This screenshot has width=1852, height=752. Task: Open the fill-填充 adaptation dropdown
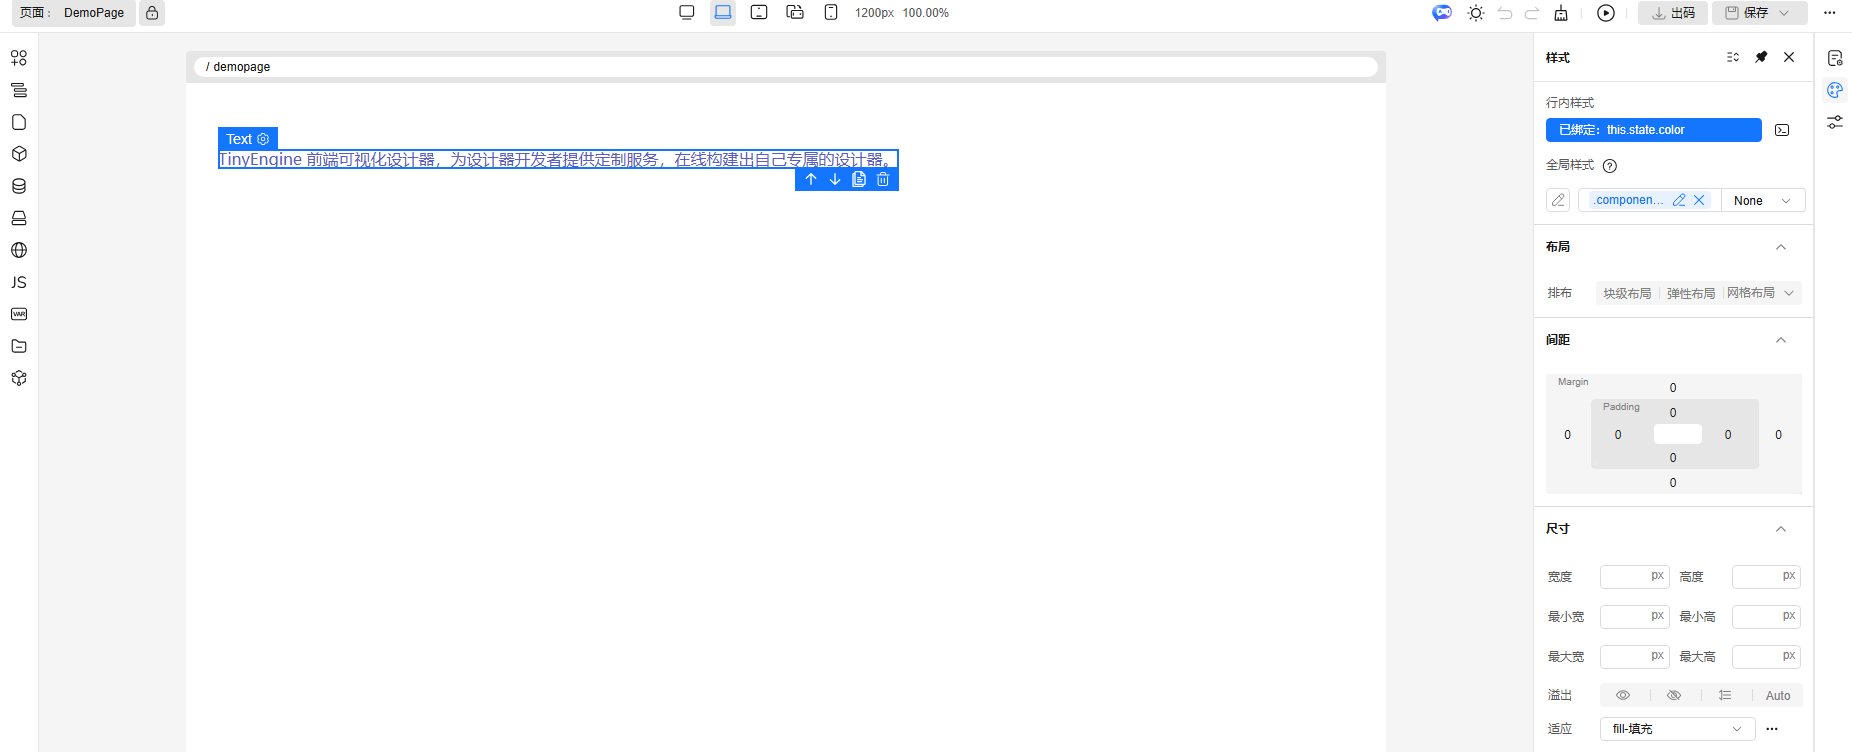(x=1677, y=729)
